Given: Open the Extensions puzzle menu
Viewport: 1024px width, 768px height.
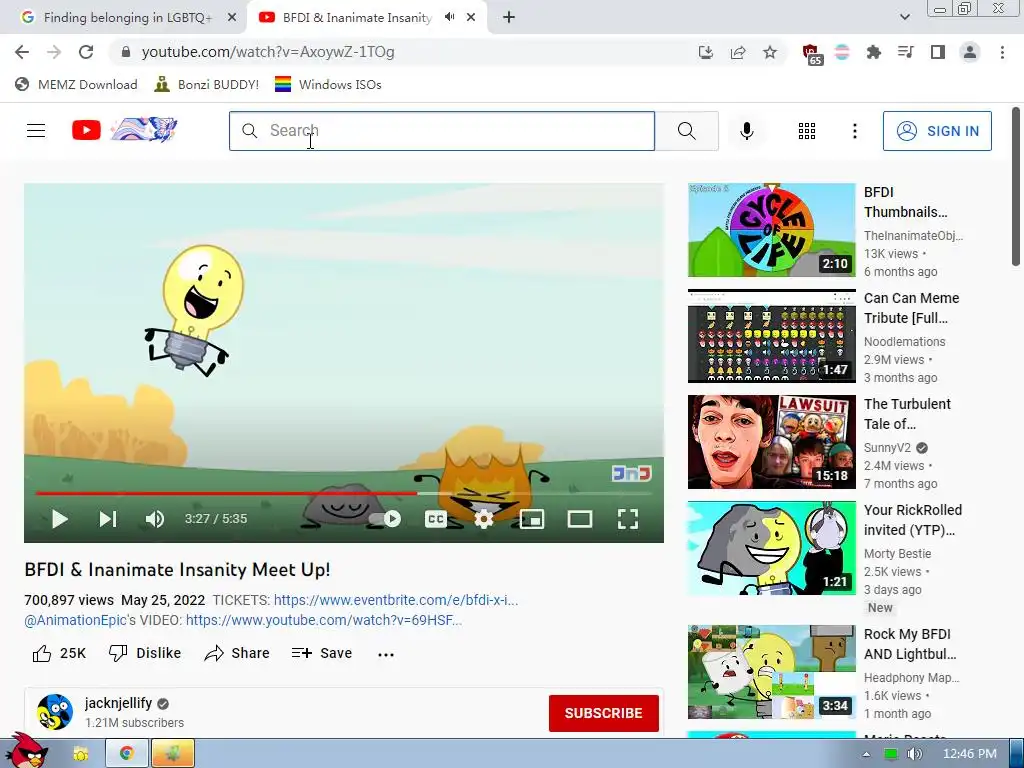Looking at the screenshot, I should (x=873, y=52).
